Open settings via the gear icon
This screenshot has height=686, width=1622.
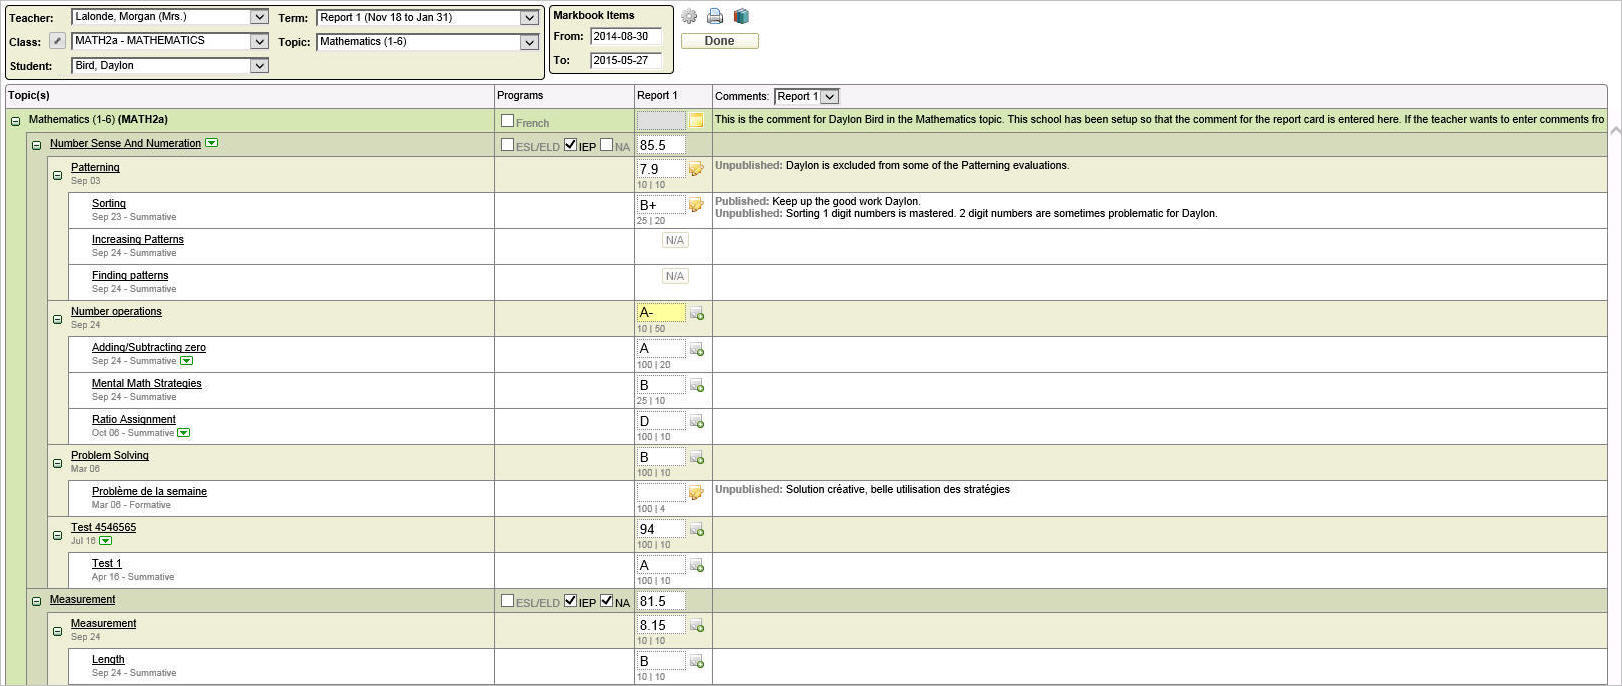[689, 16]
